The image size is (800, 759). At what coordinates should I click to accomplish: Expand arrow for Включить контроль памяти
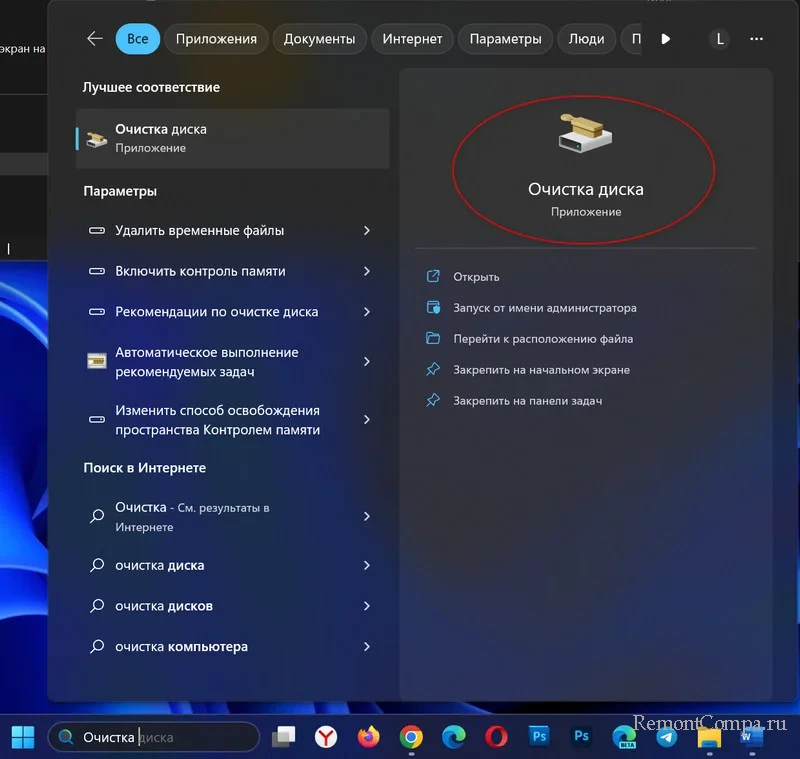pos(367,271)
